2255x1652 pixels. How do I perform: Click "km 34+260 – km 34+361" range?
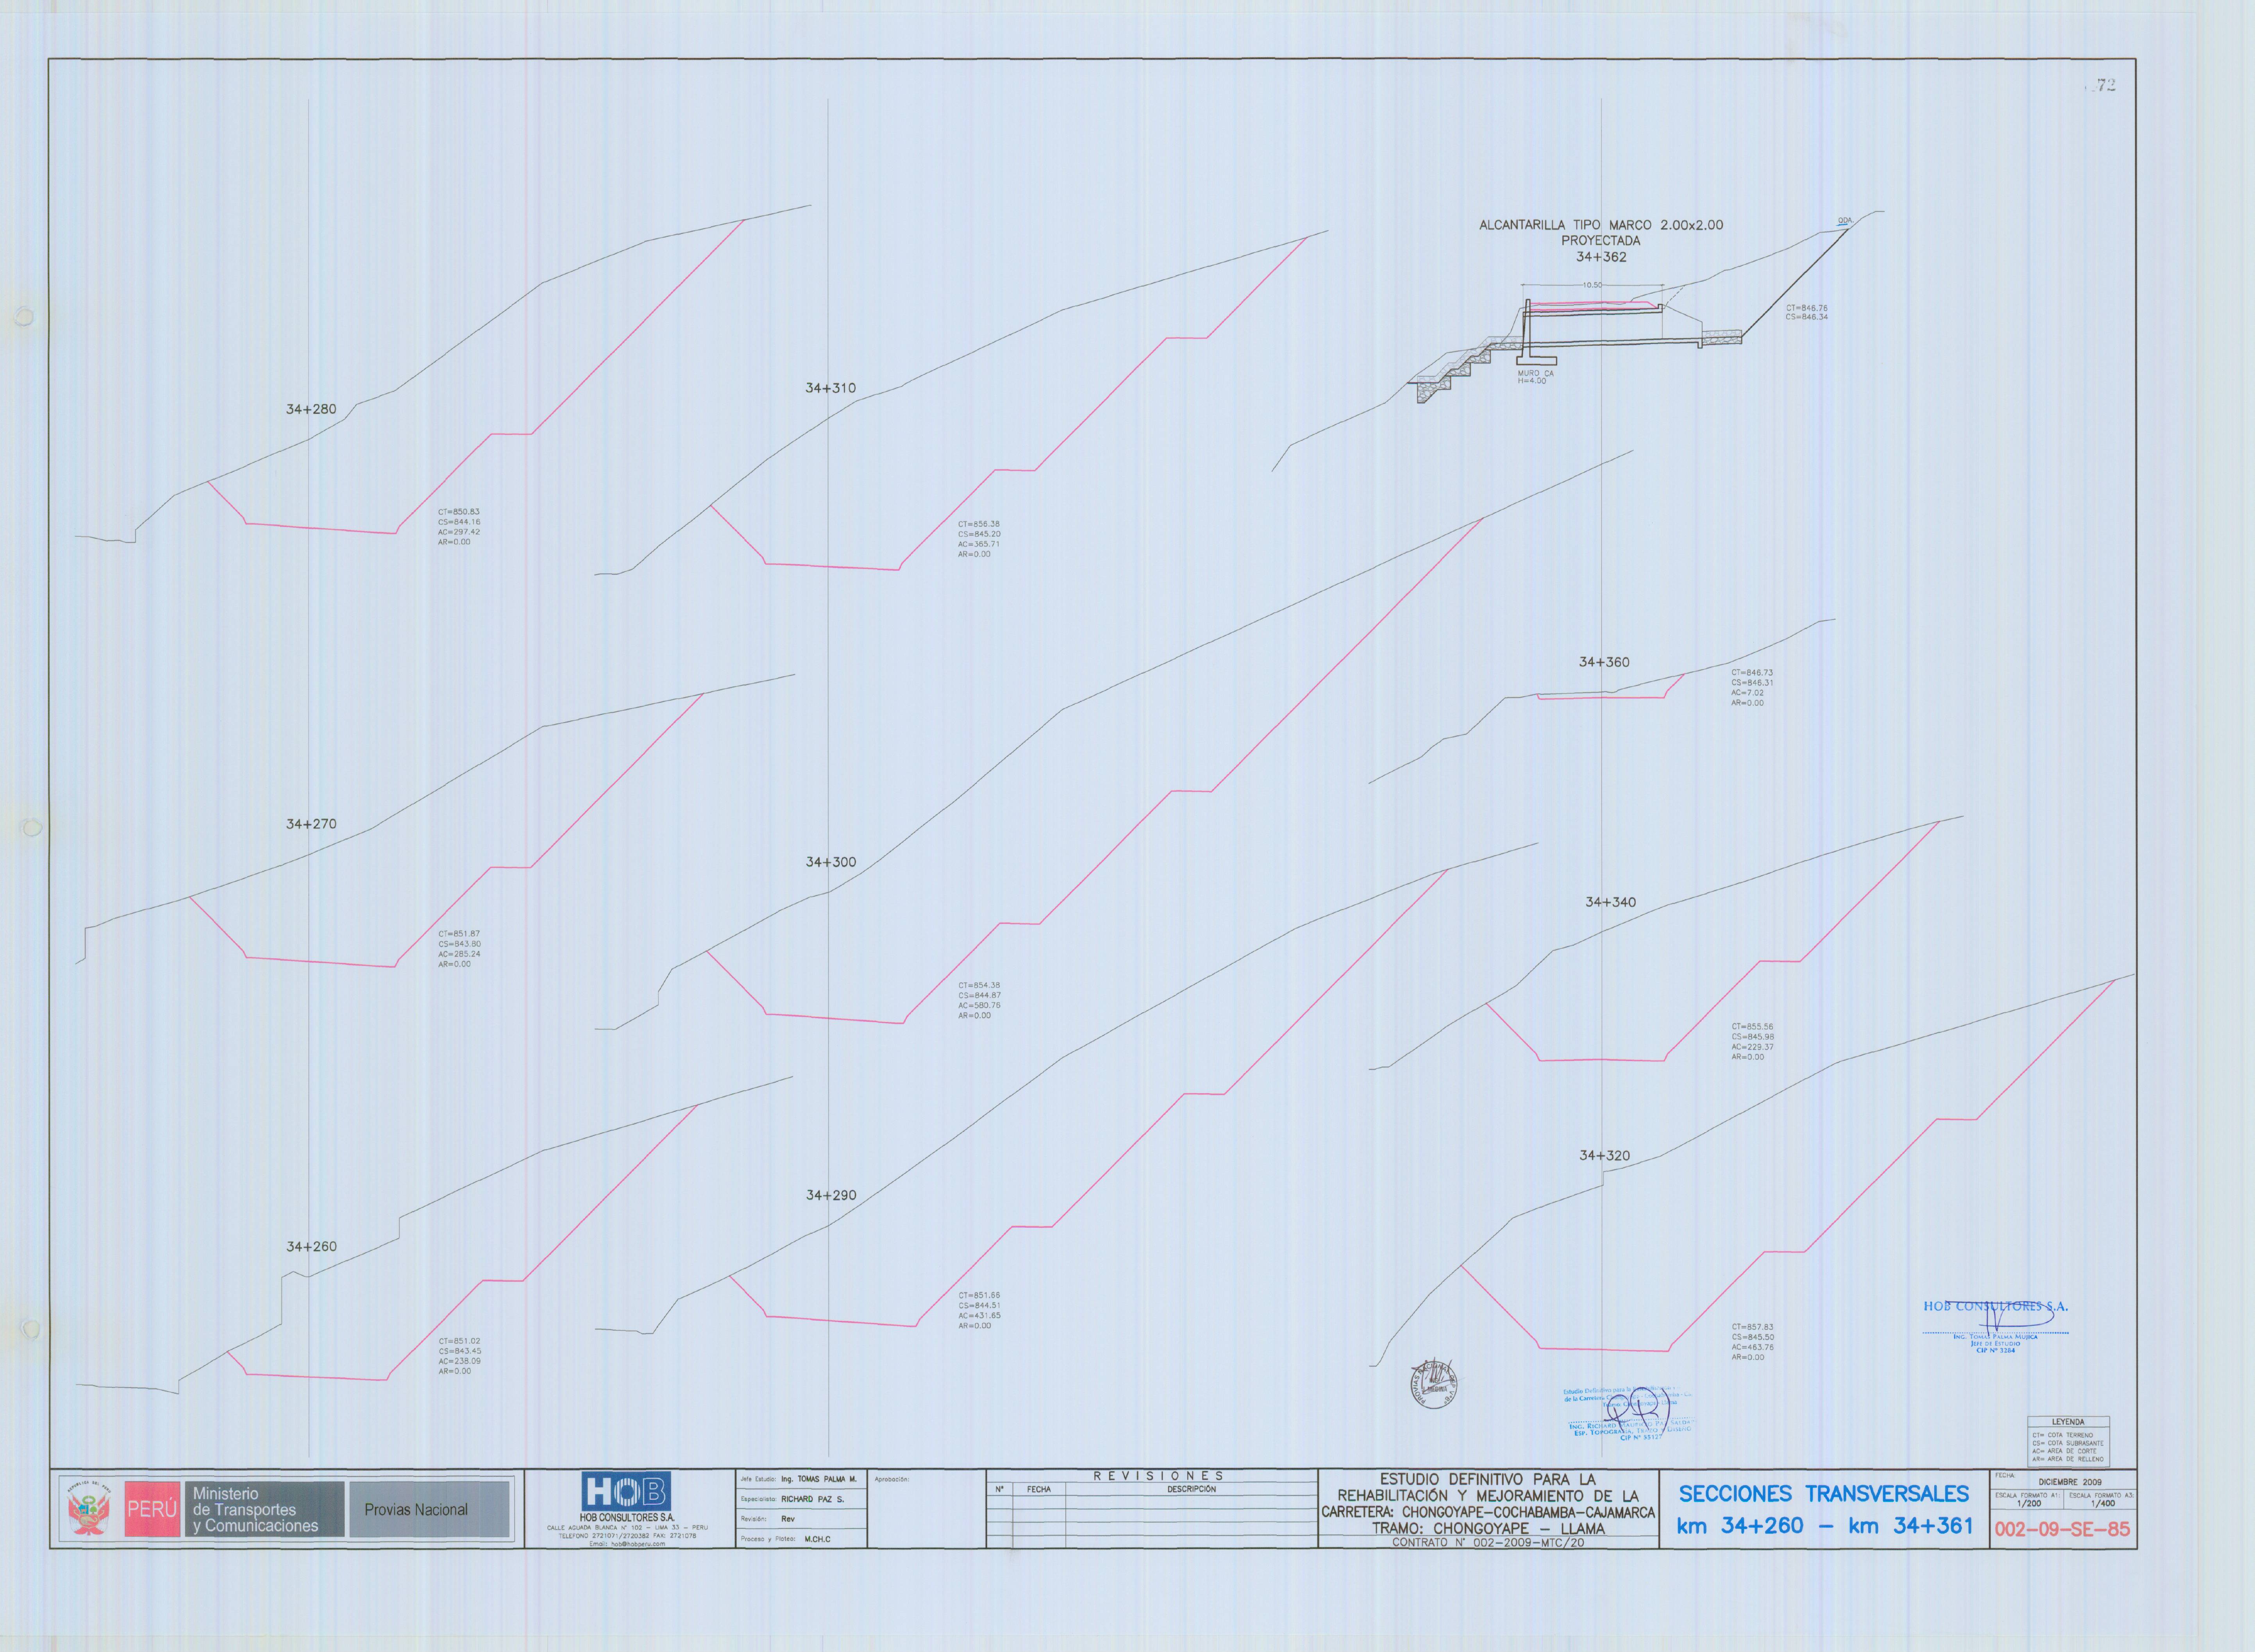click(x=1824, y=1526)
